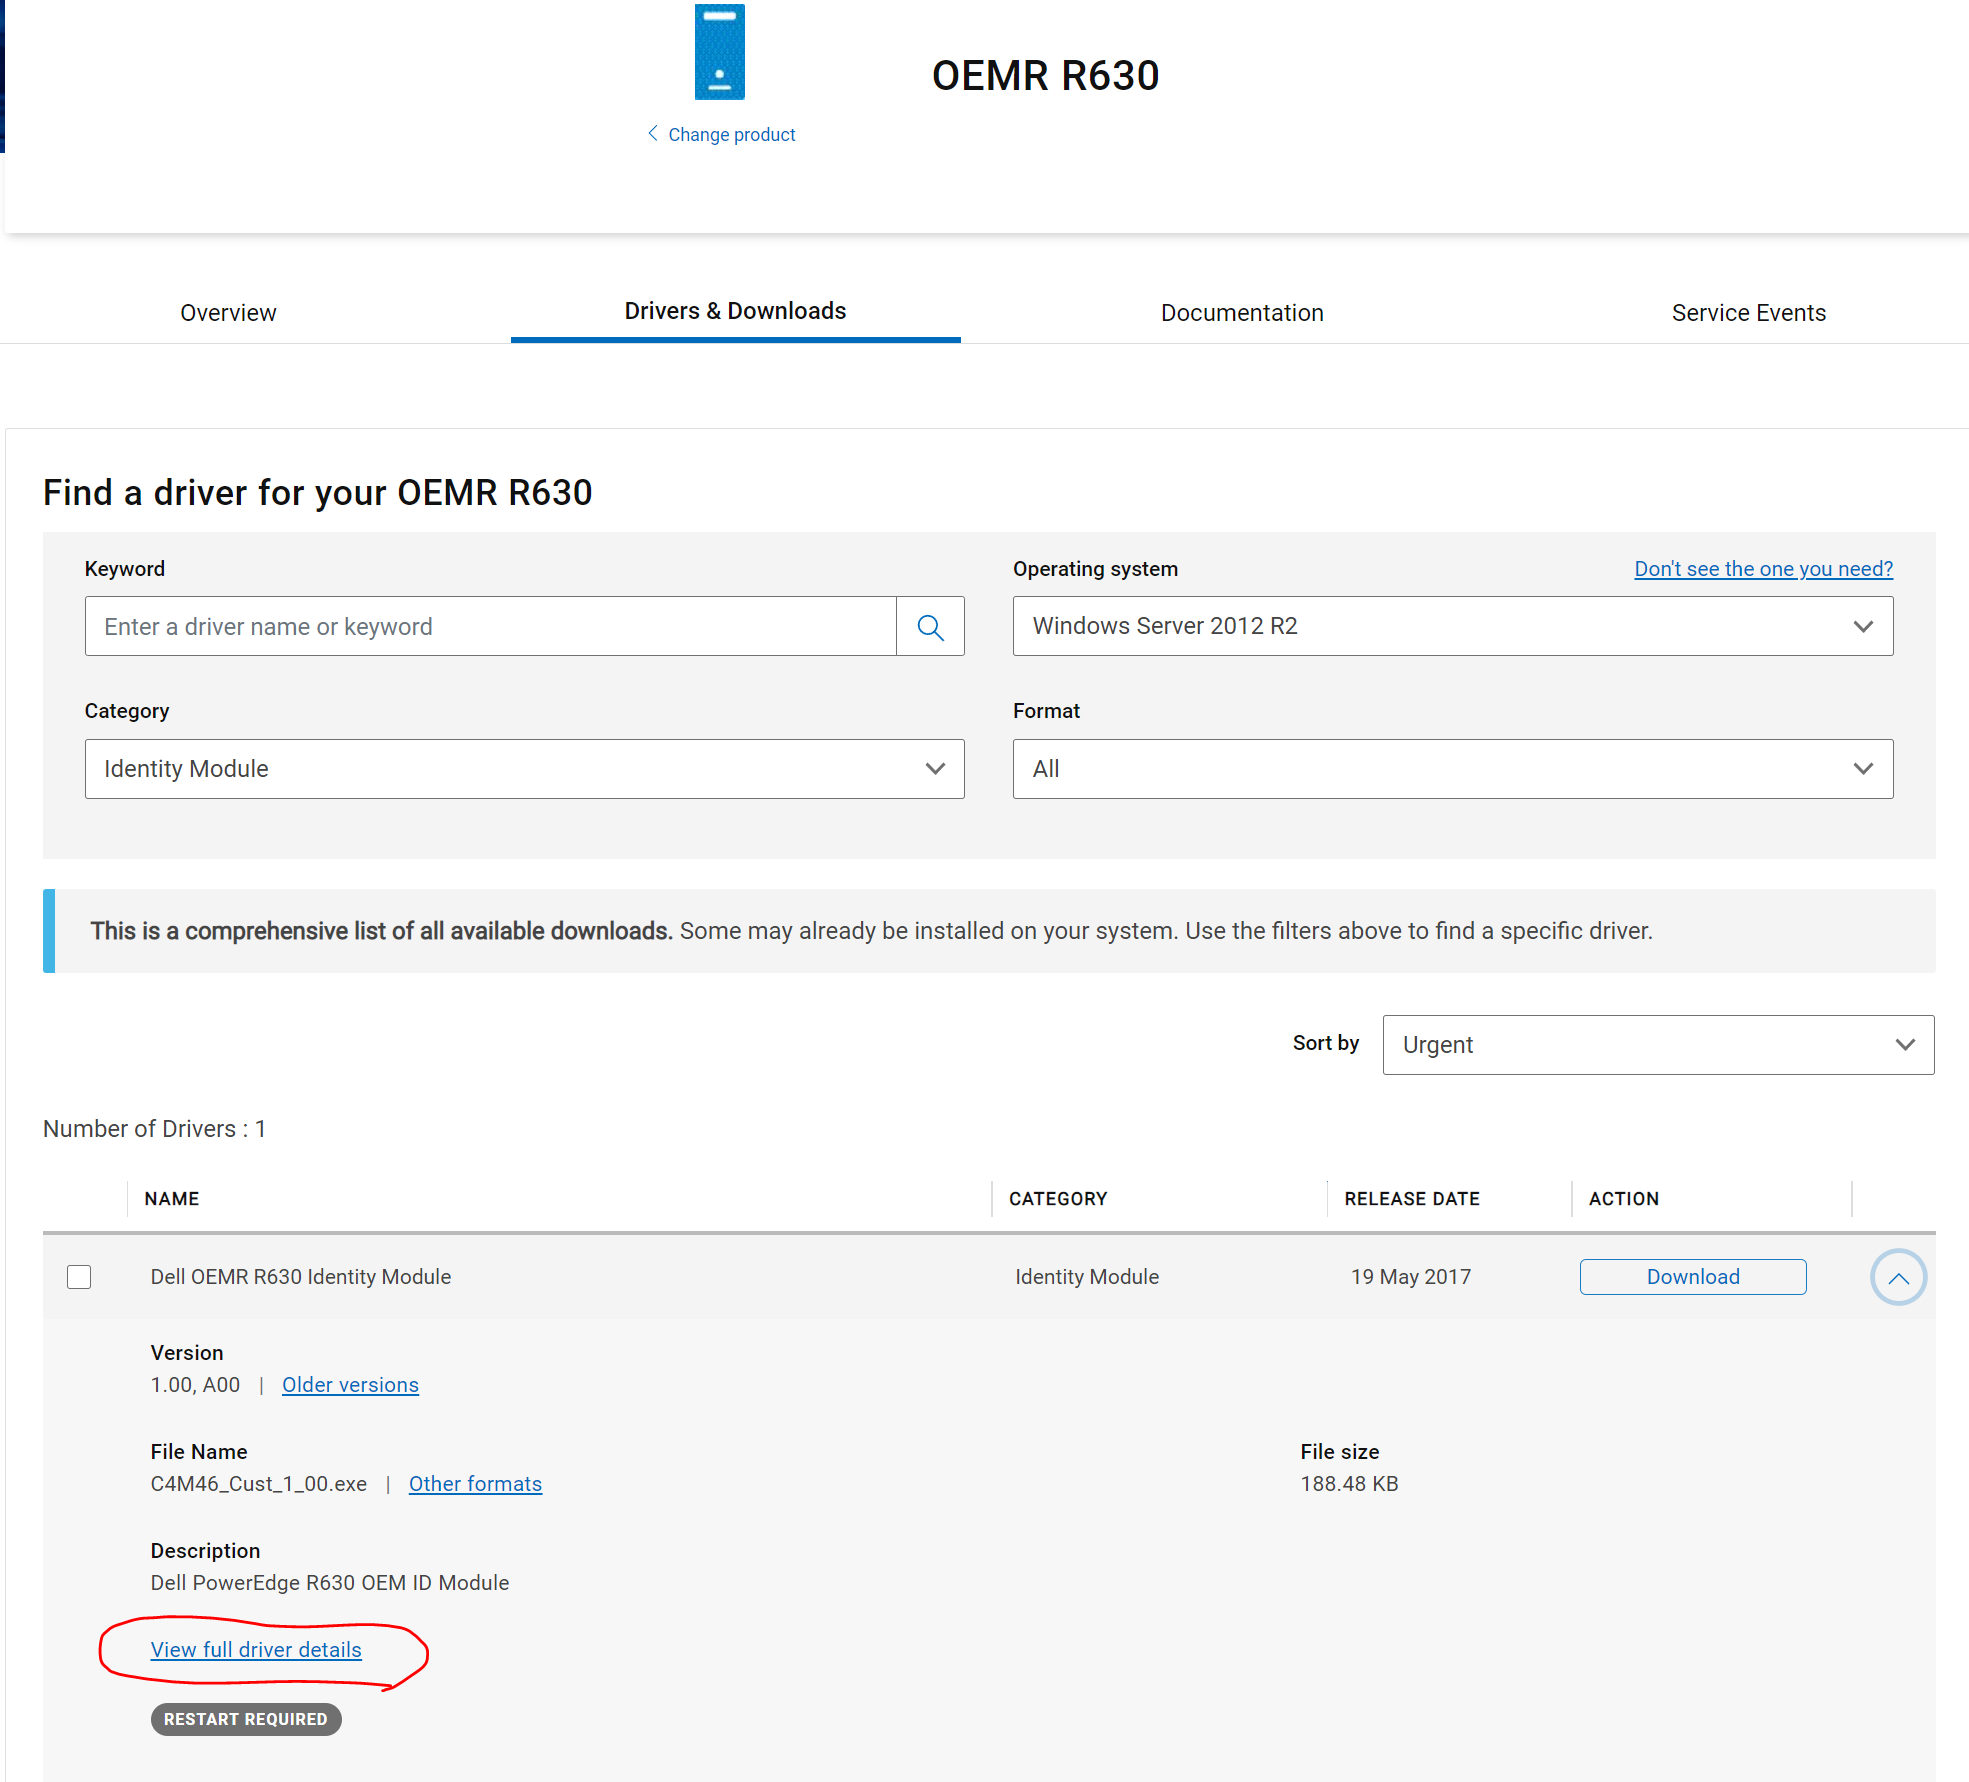This screenshot has width=1969, height=1782.
Task: Select the Drivers & Downloads tab
Action: click(735, 311)
